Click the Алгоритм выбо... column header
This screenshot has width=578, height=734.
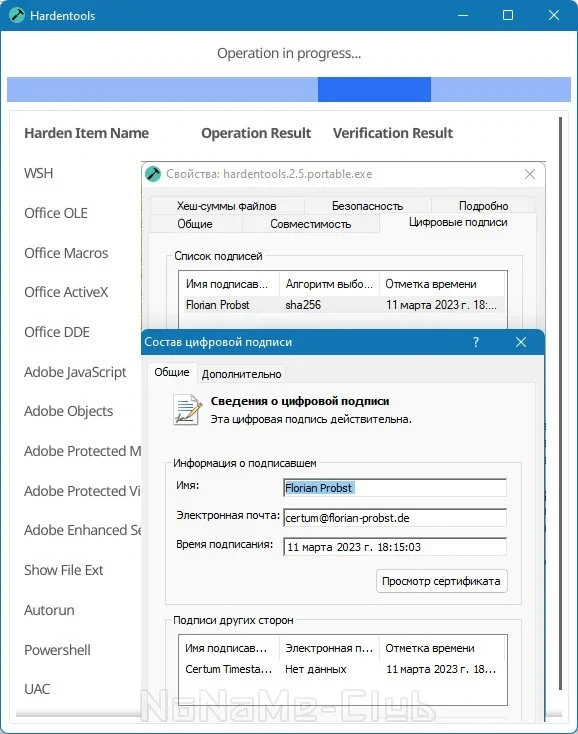tap(329, 284)
